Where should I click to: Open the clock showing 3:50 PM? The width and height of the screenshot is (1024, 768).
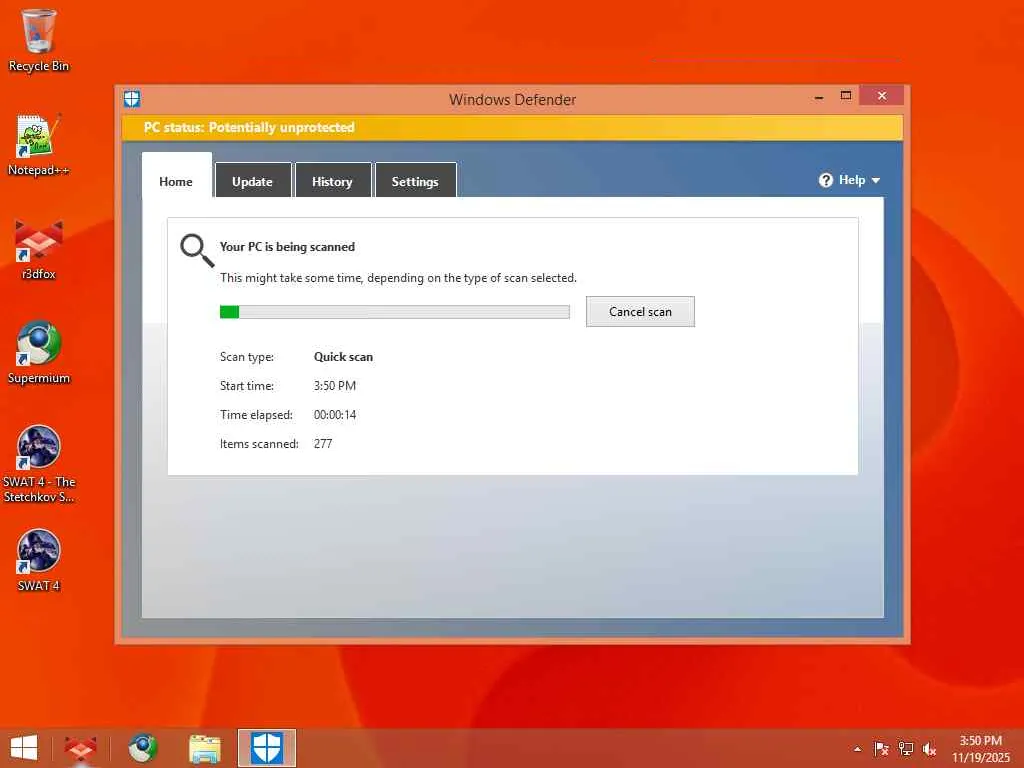(980, 748)
